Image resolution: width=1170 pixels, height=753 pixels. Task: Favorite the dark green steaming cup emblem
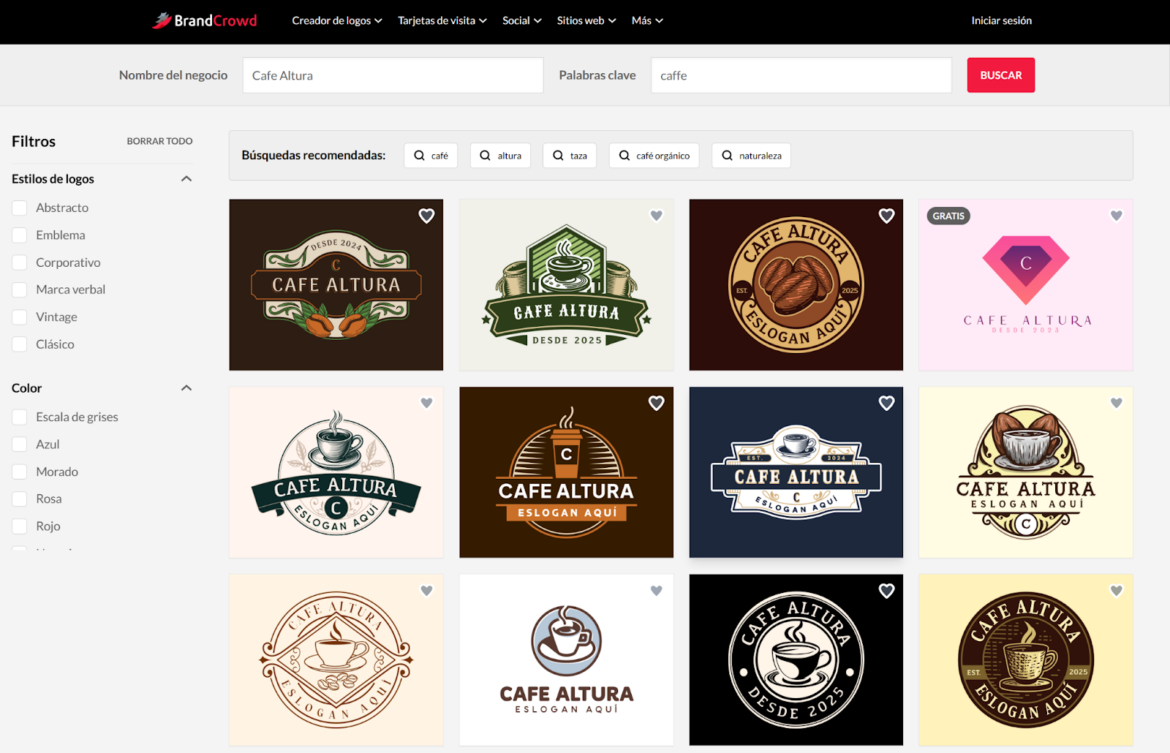pyautogui.click(x=656, y=215)
